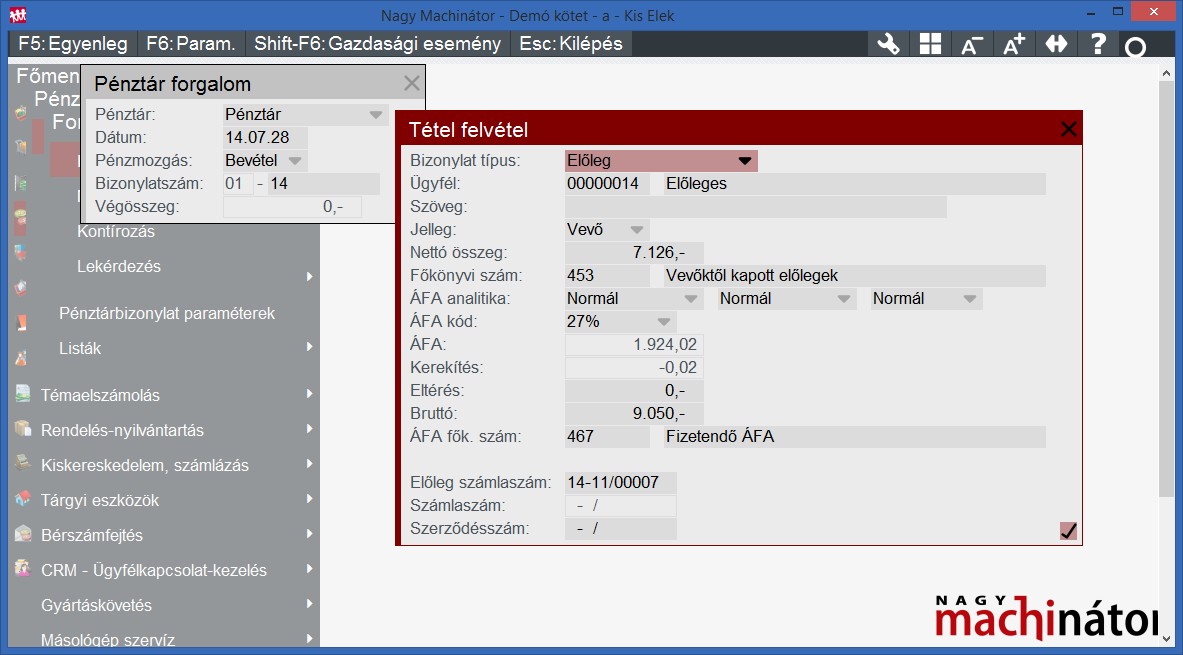
Task: Open the Pénztár dropdown arrow
Action: 376,115
